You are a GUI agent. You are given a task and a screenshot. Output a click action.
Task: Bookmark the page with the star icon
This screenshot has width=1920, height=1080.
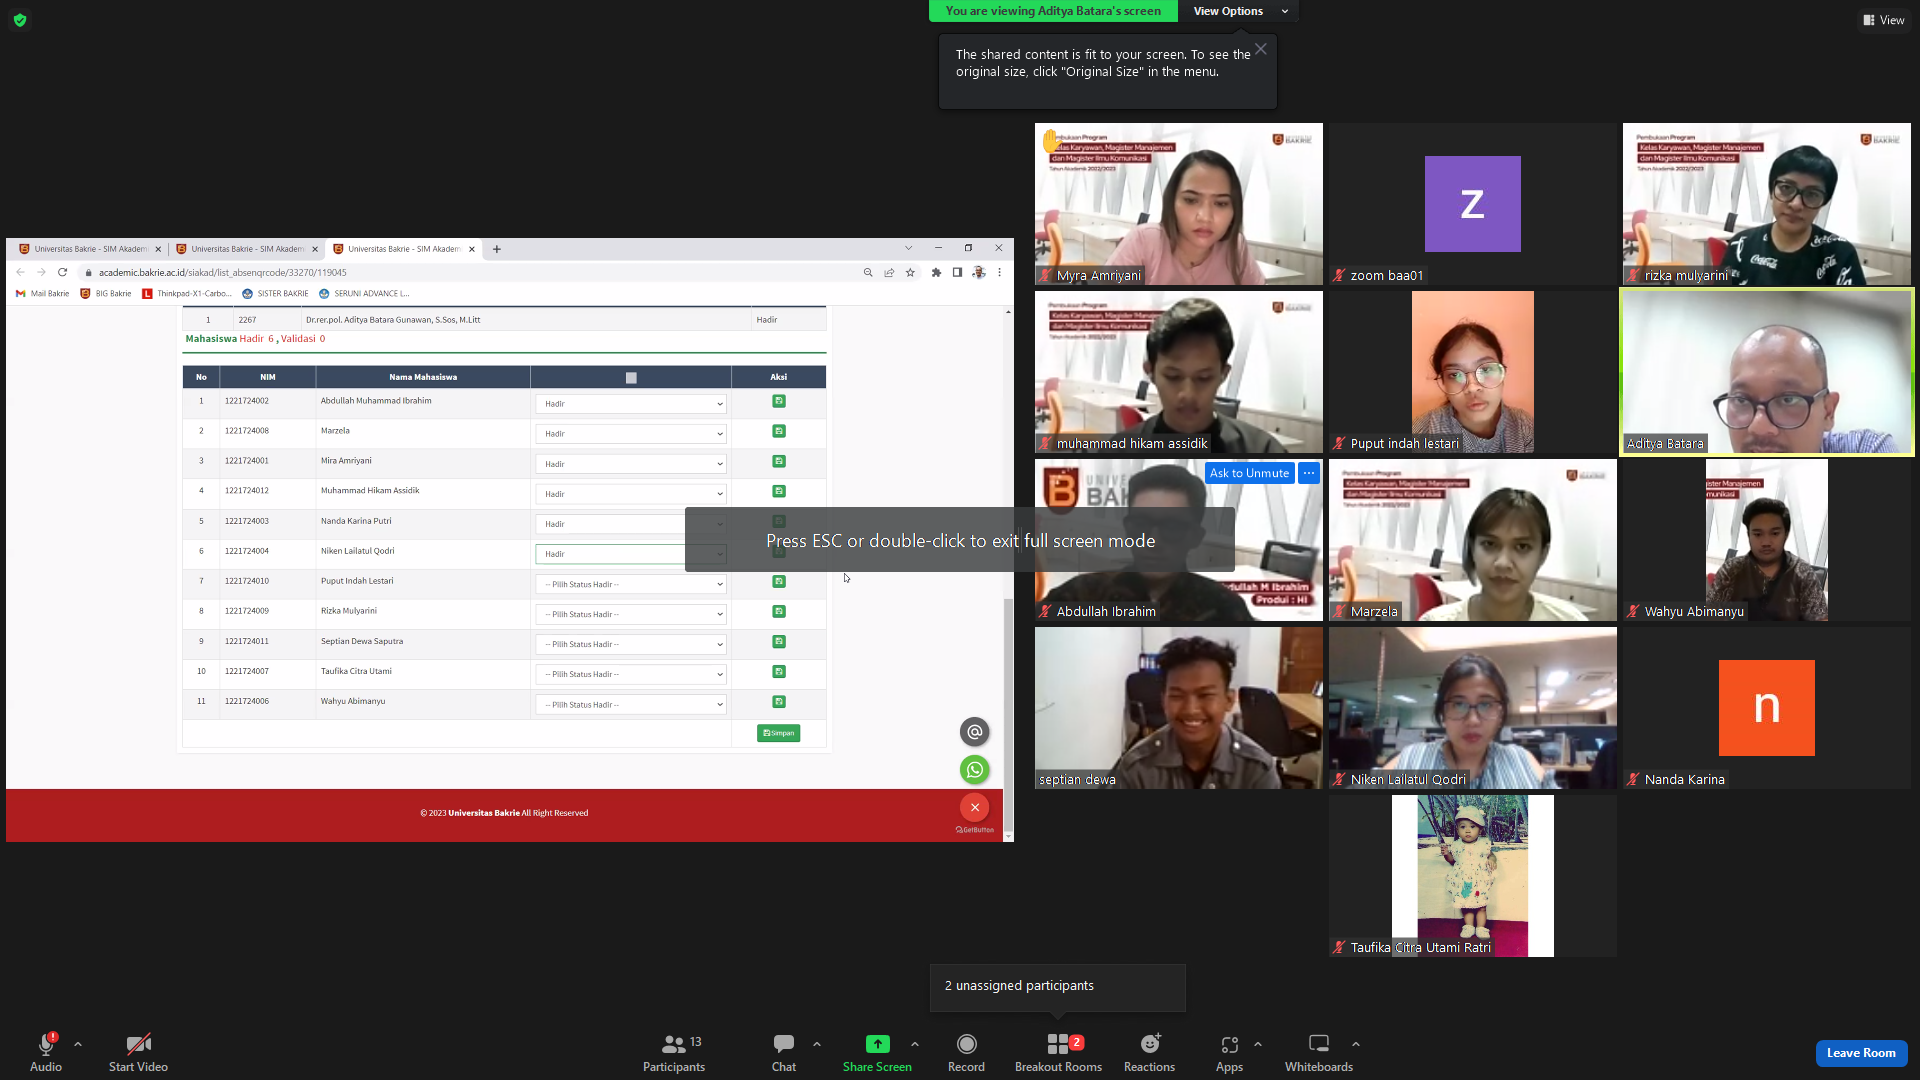click(x=910, y=272)
